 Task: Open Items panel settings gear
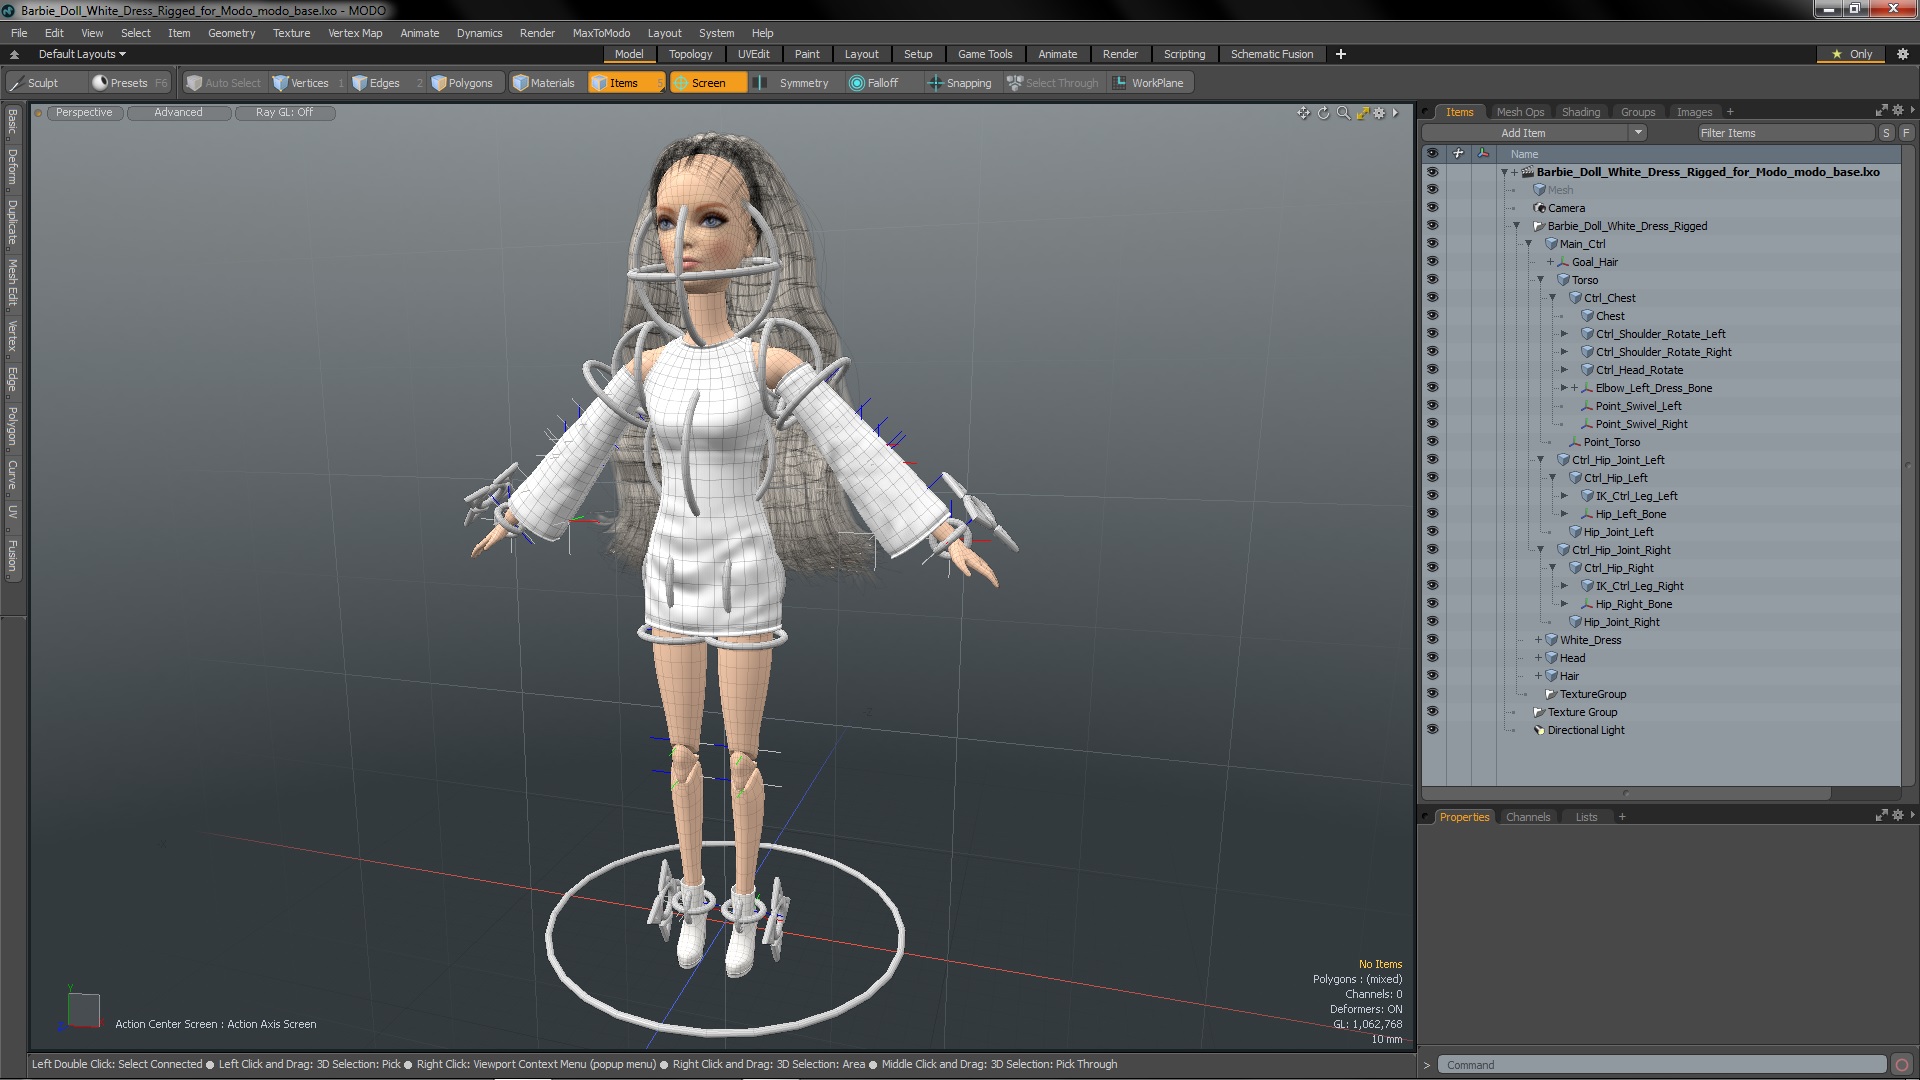[x=1898, y=111]
